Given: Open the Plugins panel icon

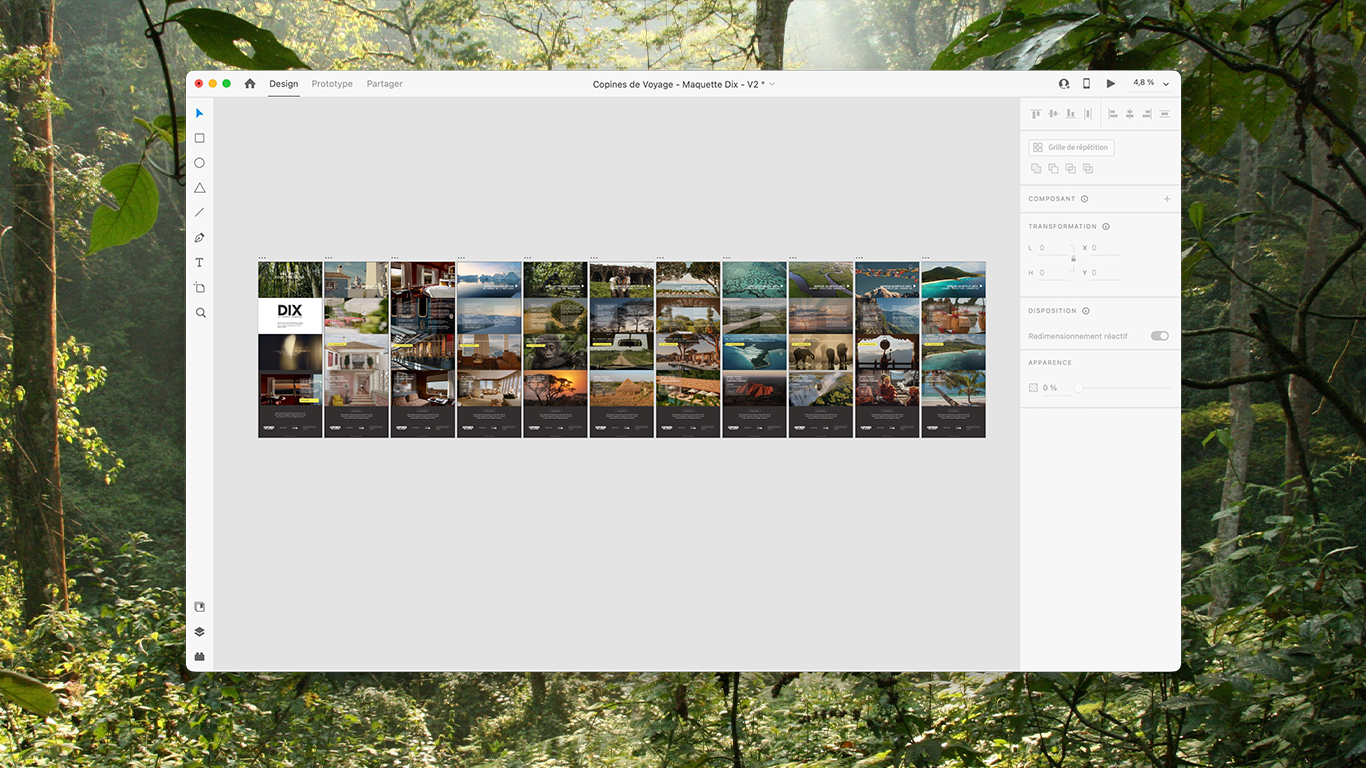Looking at the screenshot, I should coord(200,657).
